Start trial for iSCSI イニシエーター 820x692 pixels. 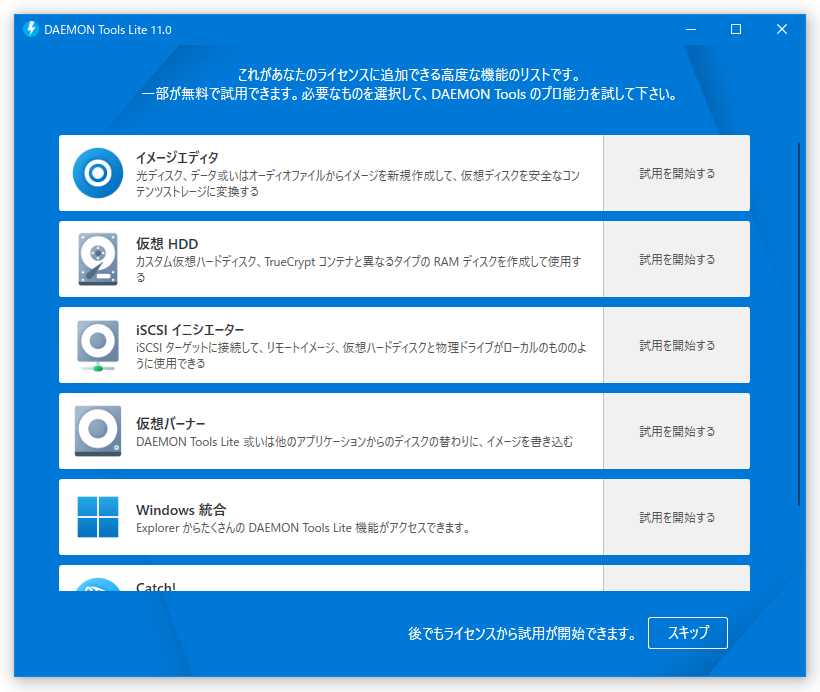pyautogui.click(x=676, y=345)
